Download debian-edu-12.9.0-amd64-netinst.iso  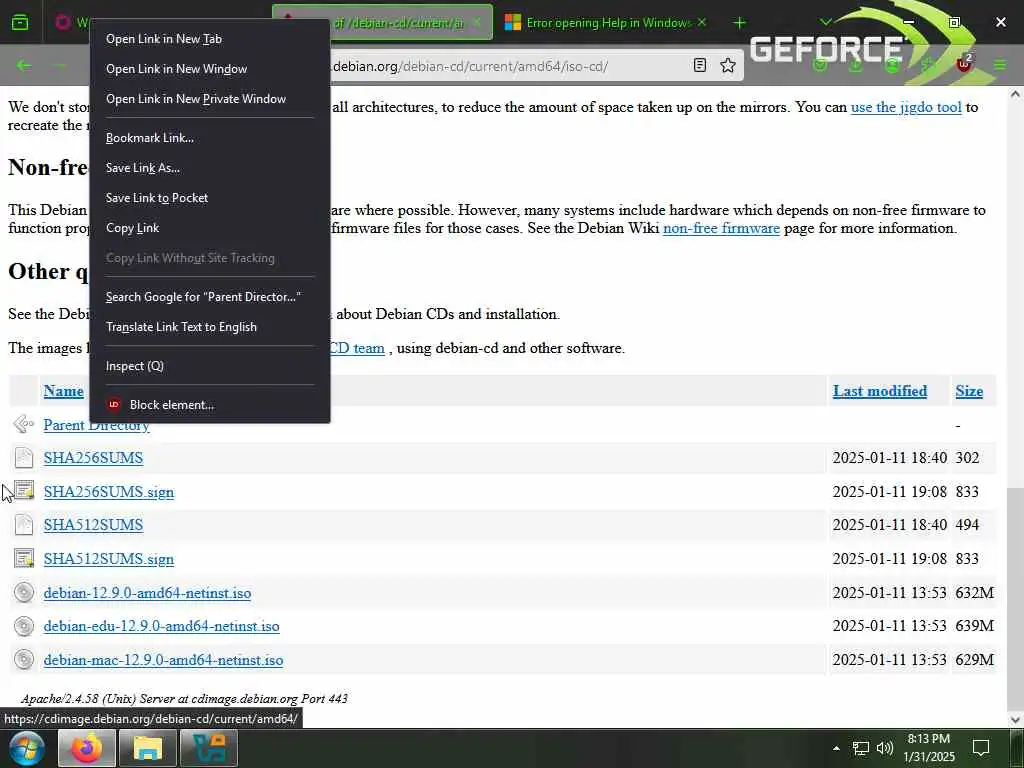click(x=161, y=626)
